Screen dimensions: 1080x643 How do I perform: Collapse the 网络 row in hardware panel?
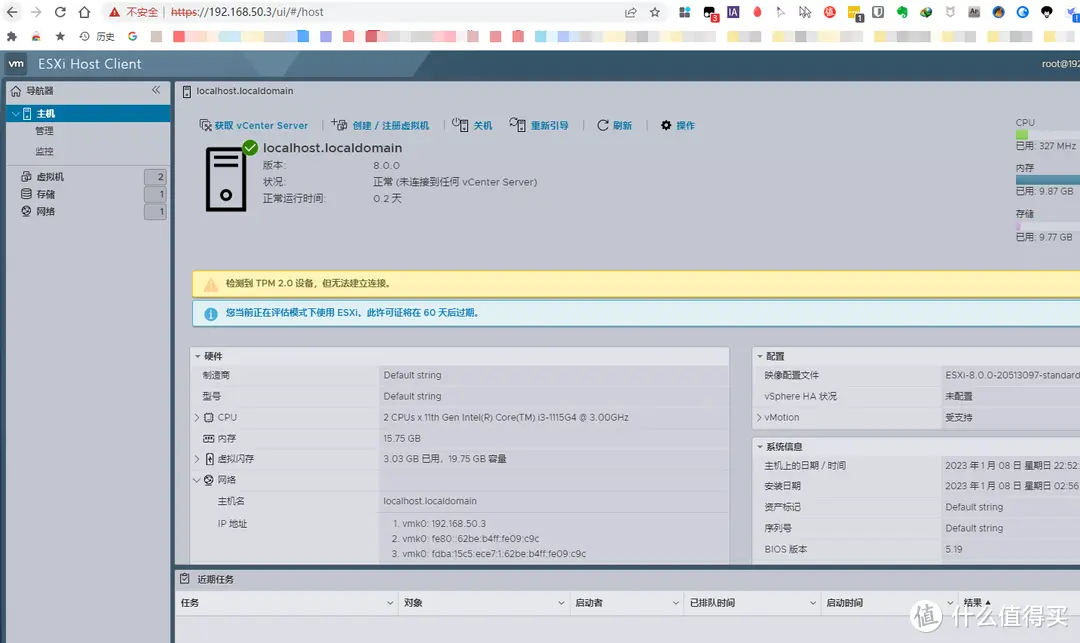[x=197, y=480]
